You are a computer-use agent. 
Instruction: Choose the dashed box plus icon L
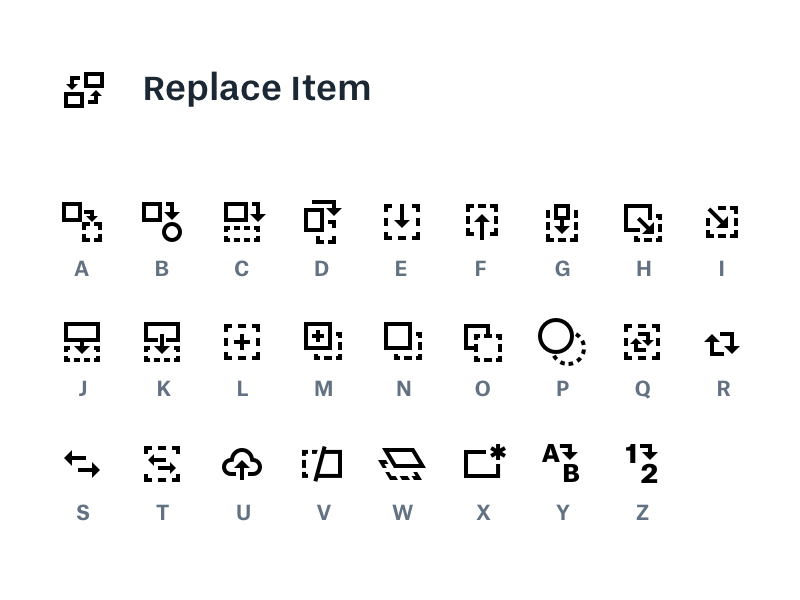click(242, 342)
